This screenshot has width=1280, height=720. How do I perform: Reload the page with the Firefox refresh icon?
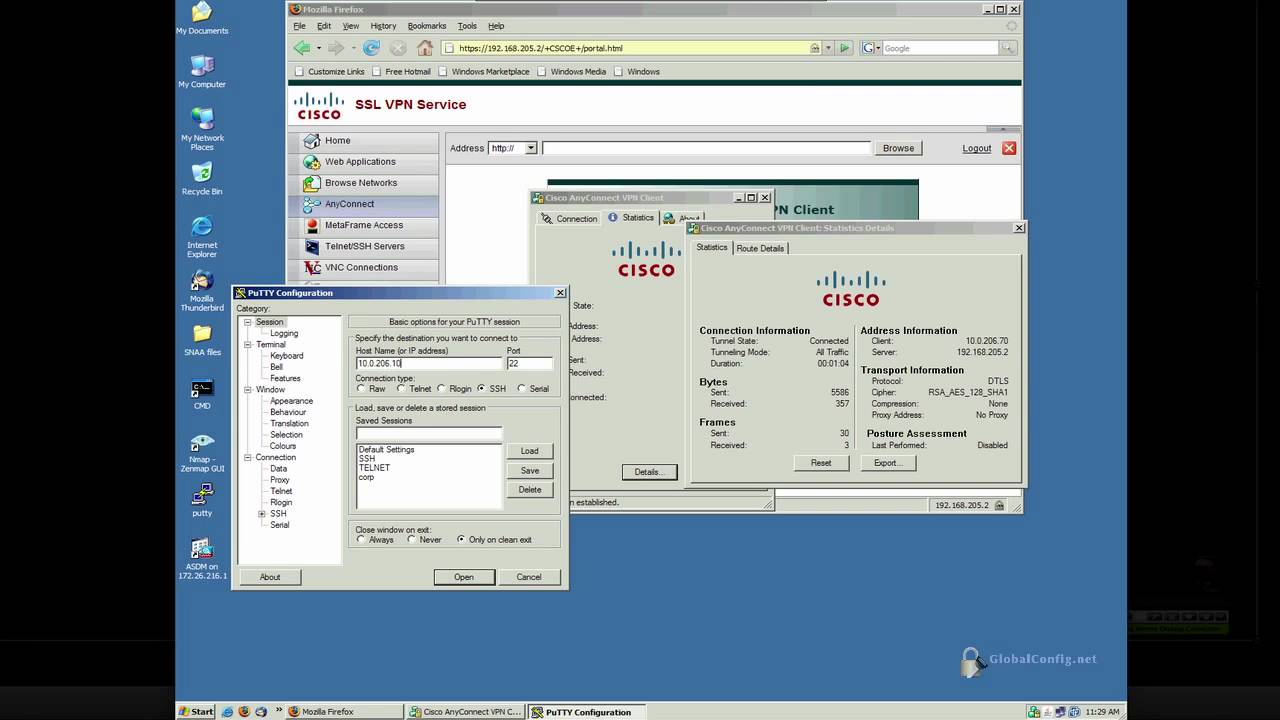(371, 48)
